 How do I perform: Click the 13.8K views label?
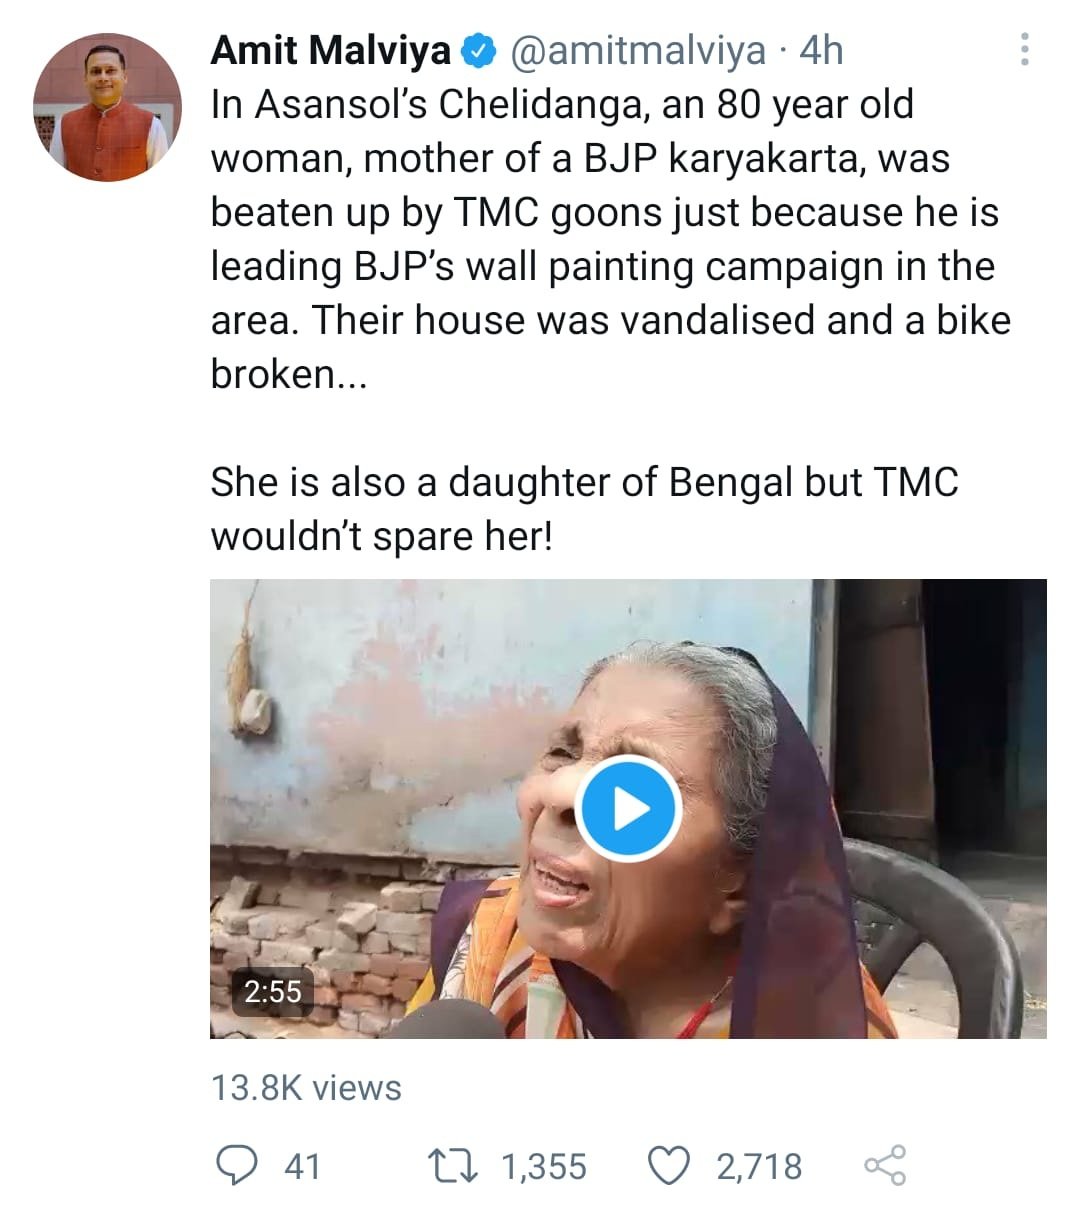point(306,1088)
